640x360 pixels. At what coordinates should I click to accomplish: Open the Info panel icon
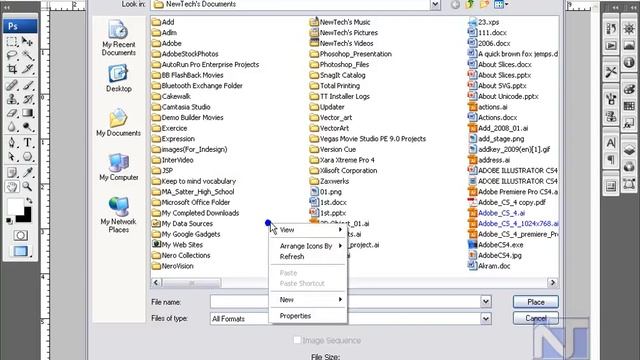(x=629, y=62)
